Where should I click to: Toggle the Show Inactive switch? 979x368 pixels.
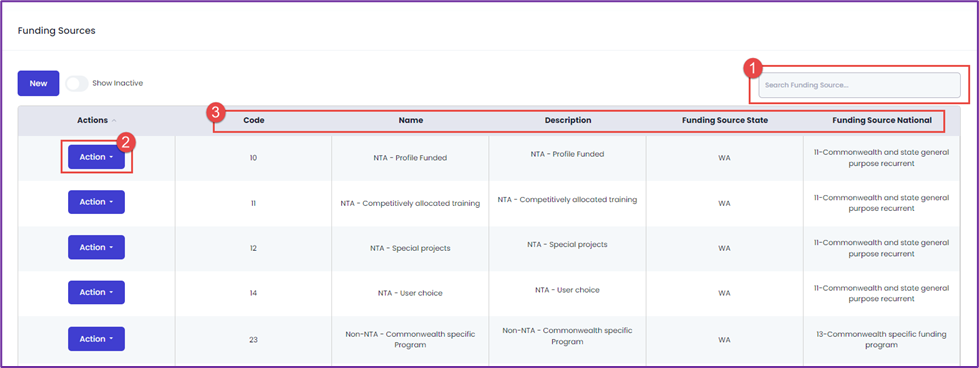(x=77, y=83)
